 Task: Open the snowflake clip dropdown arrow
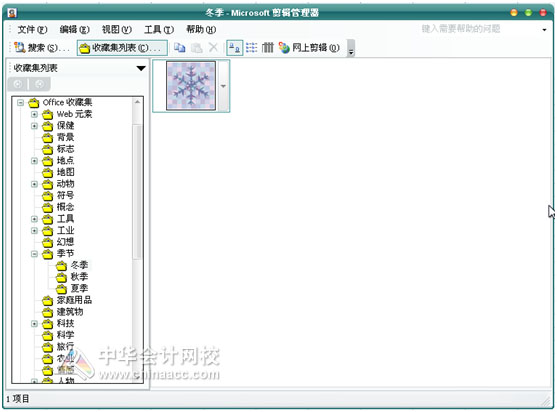223,86
